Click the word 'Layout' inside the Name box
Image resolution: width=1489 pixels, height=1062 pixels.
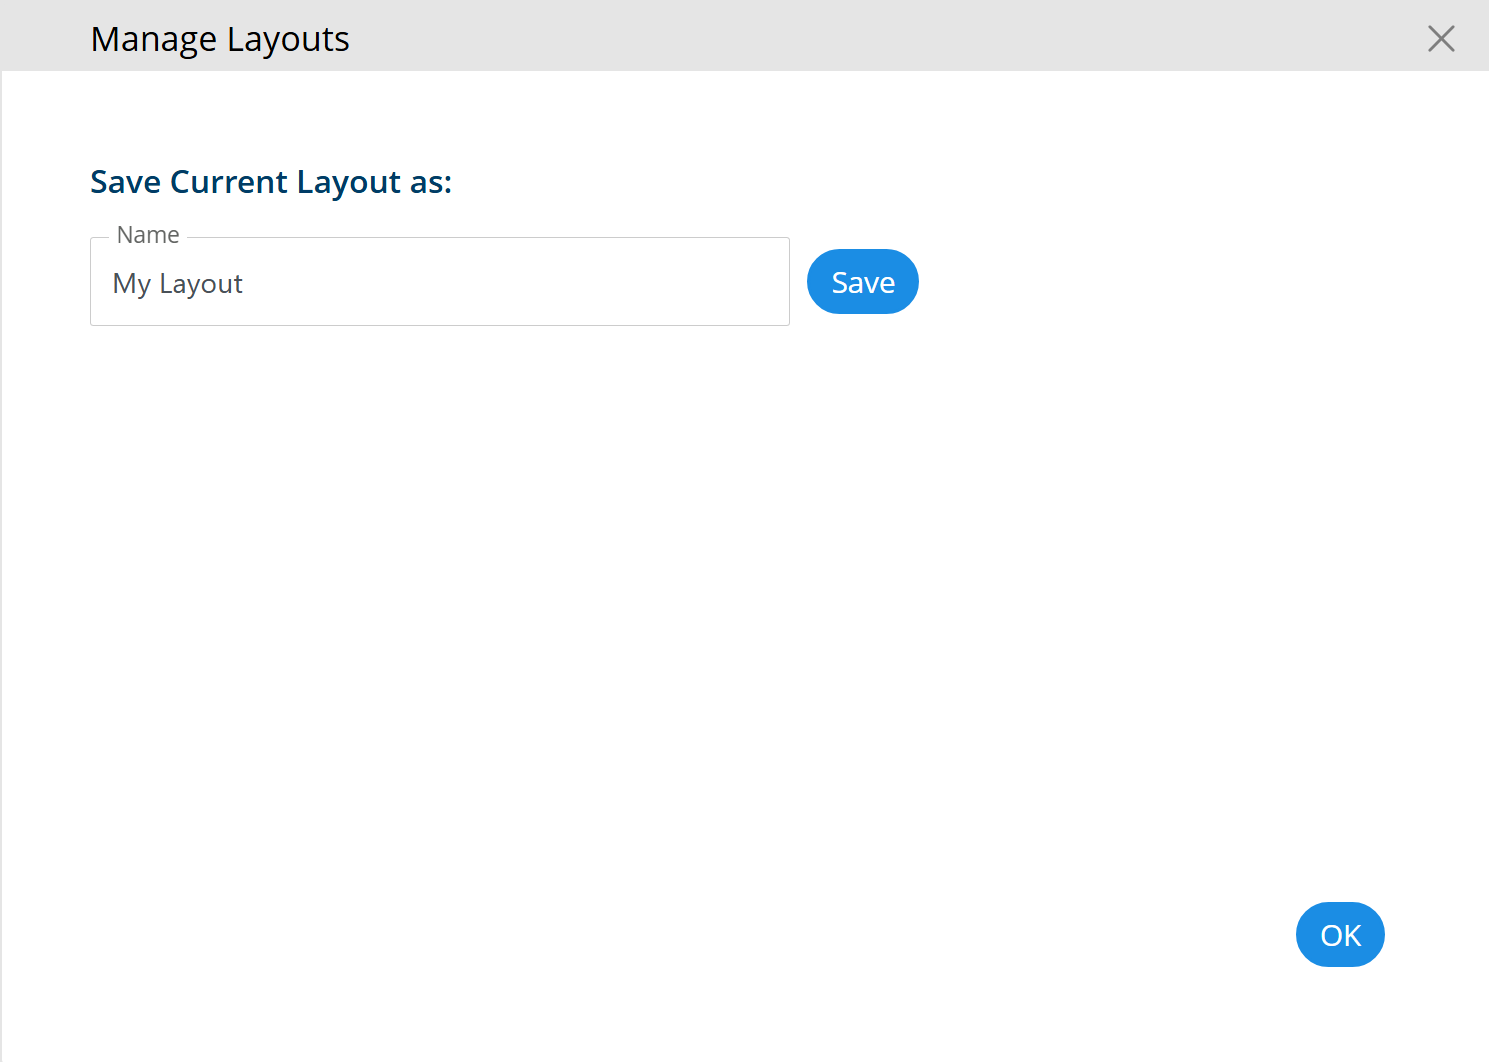[x=201, y=285]
